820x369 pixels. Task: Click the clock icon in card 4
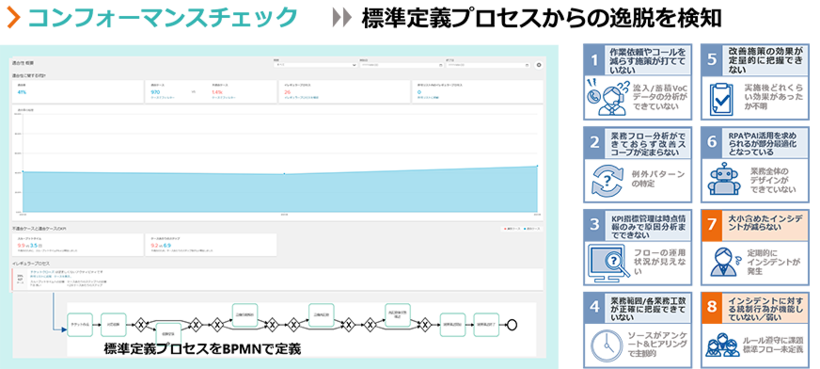pyautogui.click(x=608, y=345)
